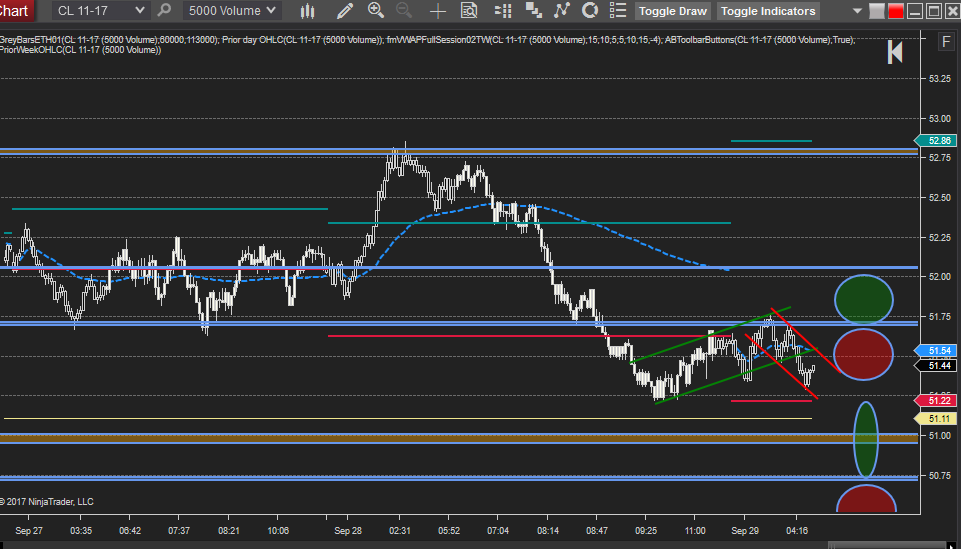Image resolution: width=961 pixels, height=549 pixels.
Task: Open the indicators icon
Action: 561,10
